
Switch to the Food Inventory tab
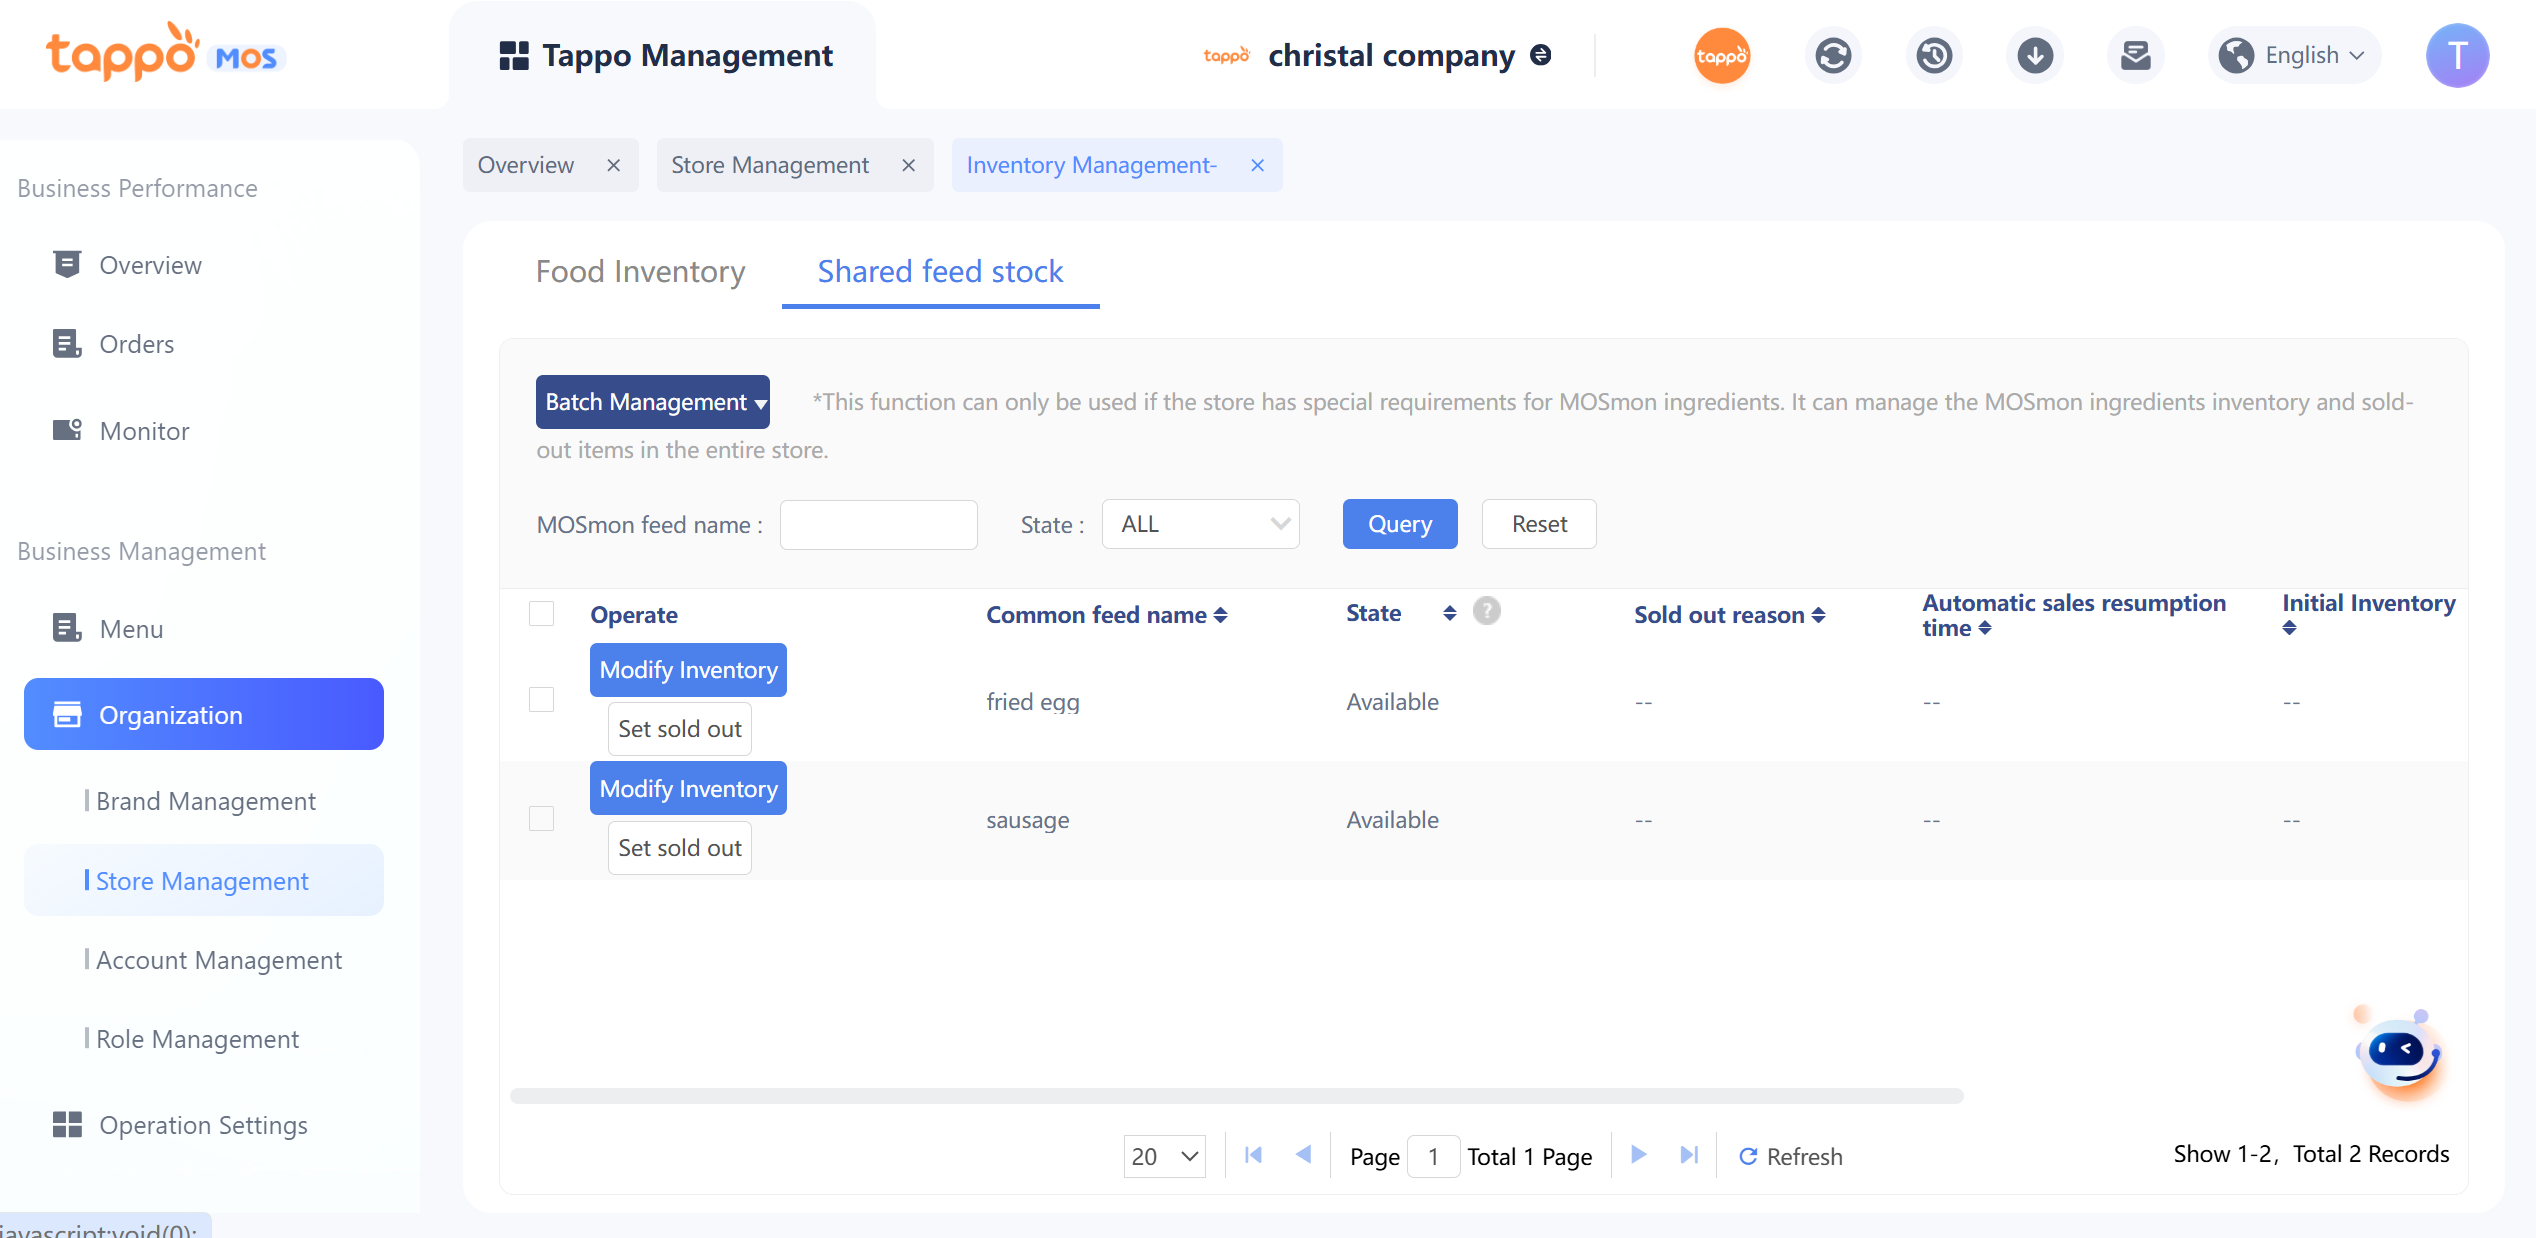(640, 271)
